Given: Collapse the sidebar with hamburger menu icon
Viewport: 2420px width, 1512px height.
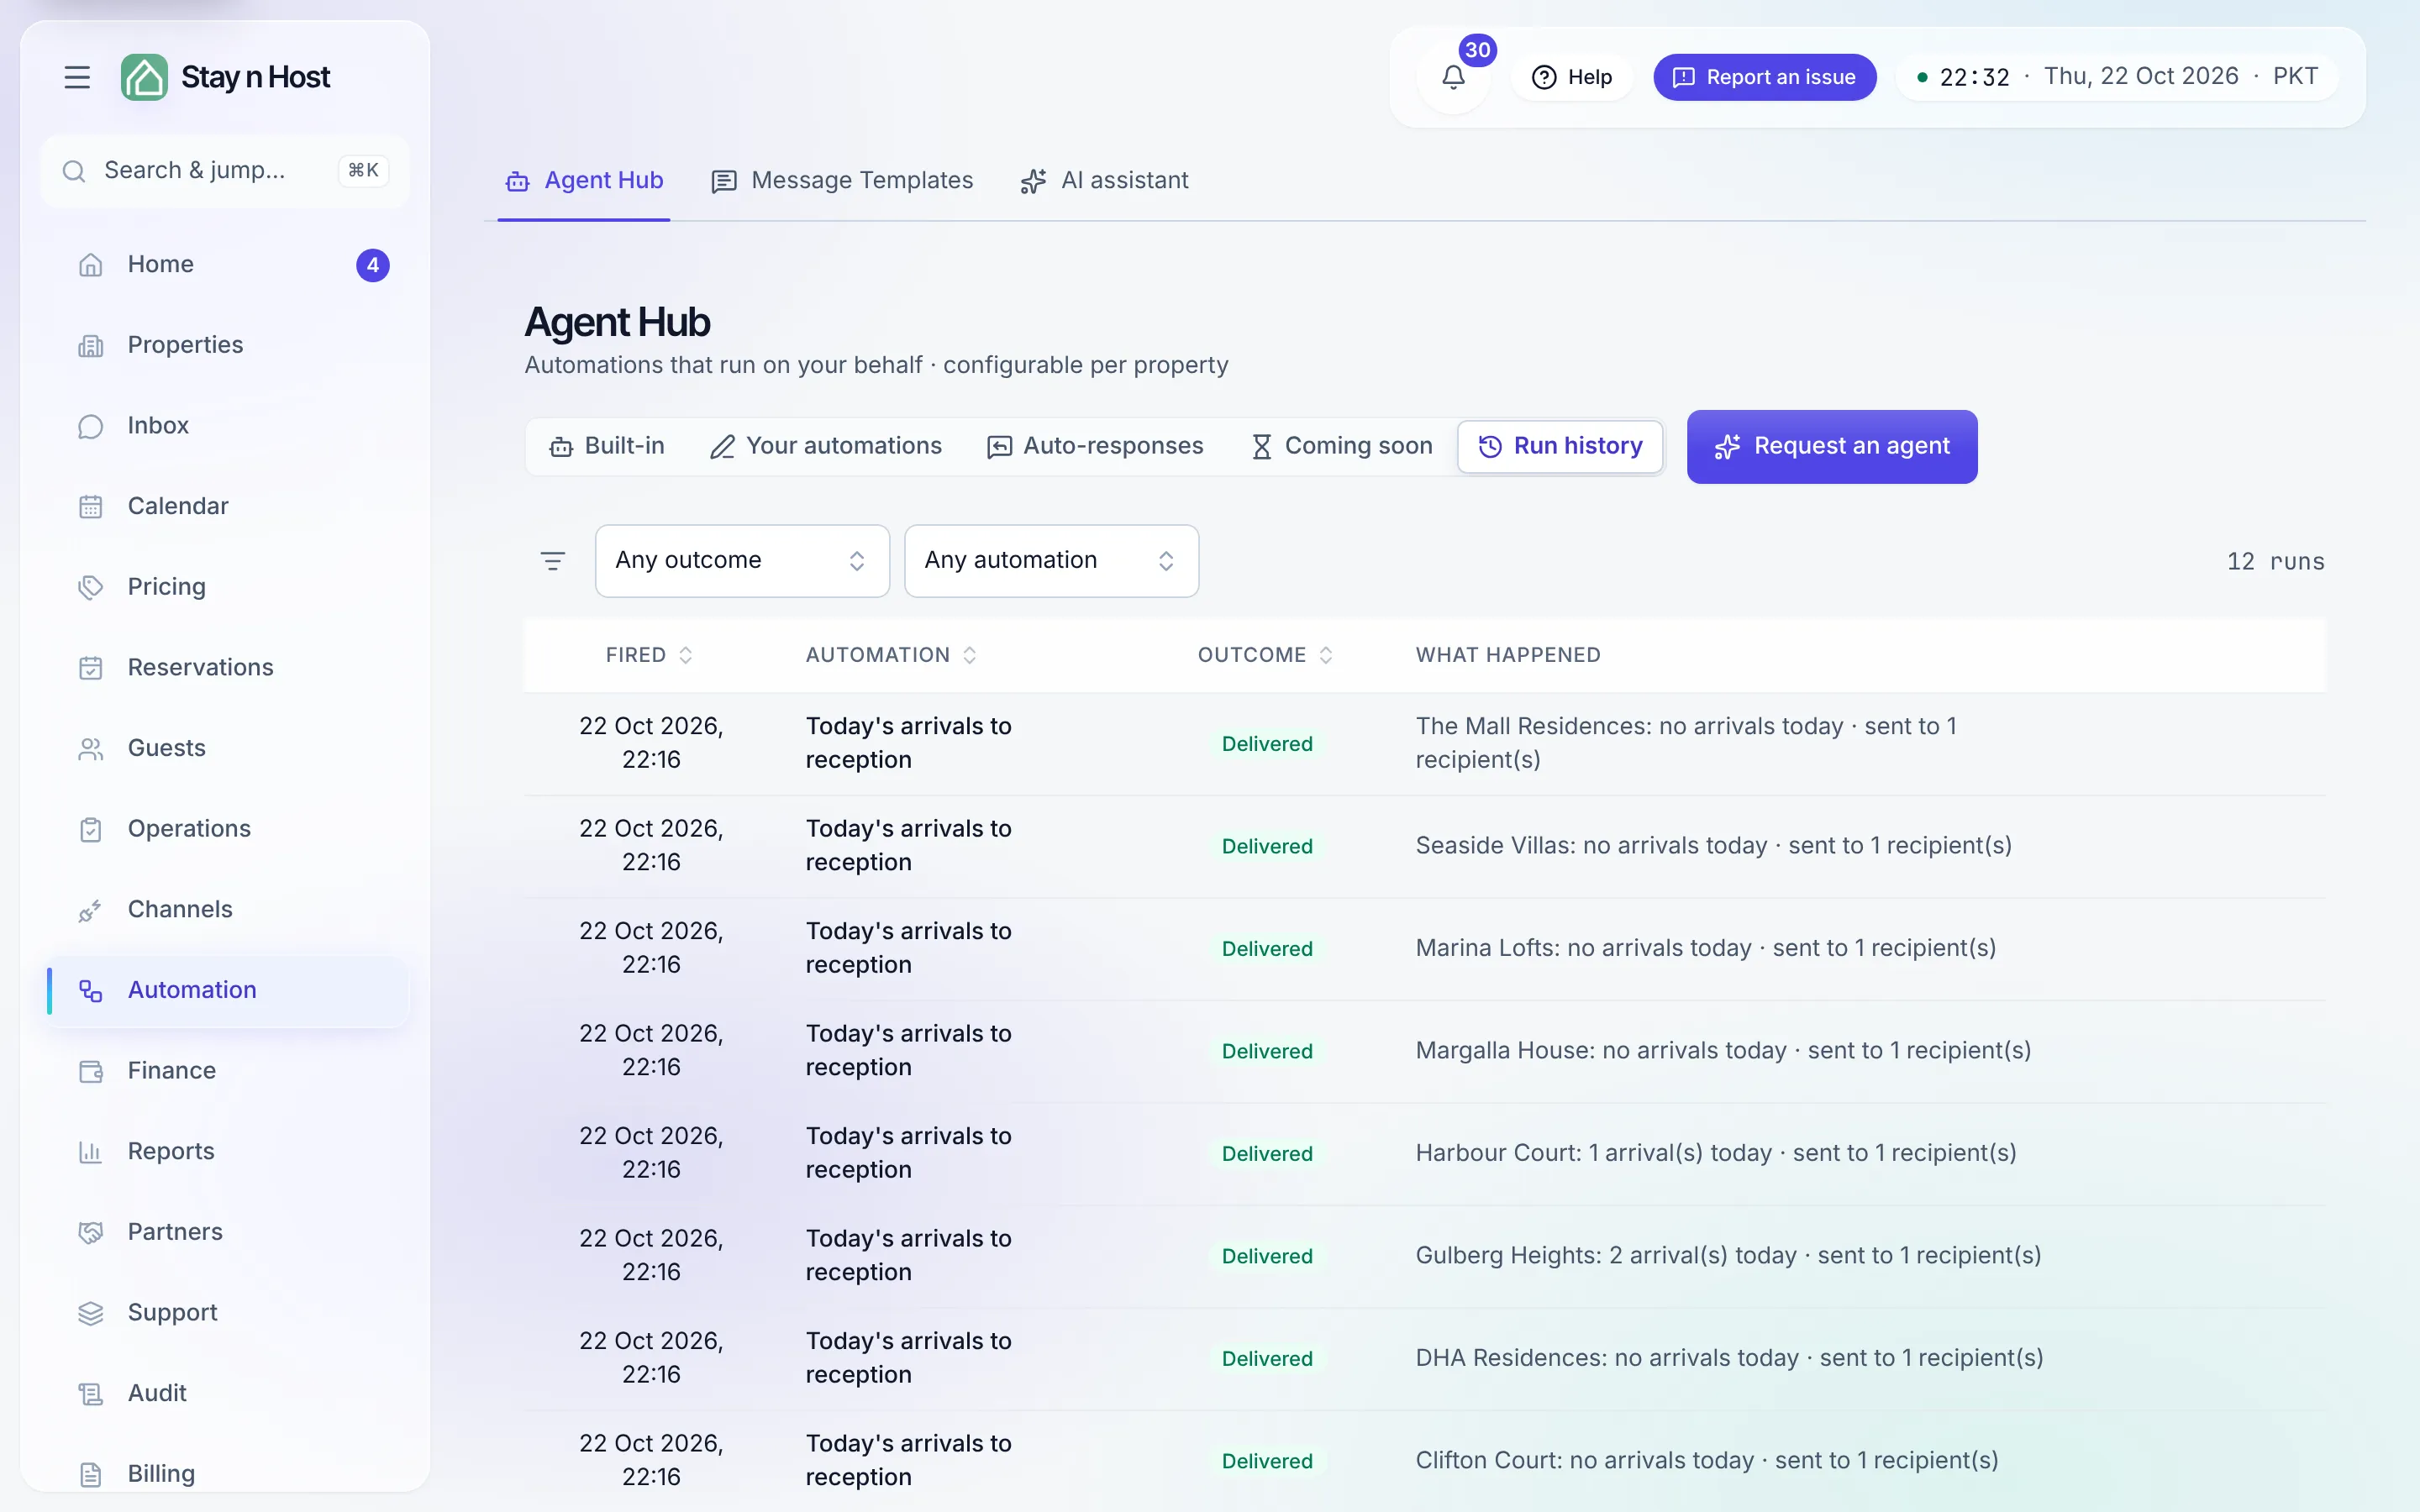Looking at the screenshot, I should click(x=77, y=77).
